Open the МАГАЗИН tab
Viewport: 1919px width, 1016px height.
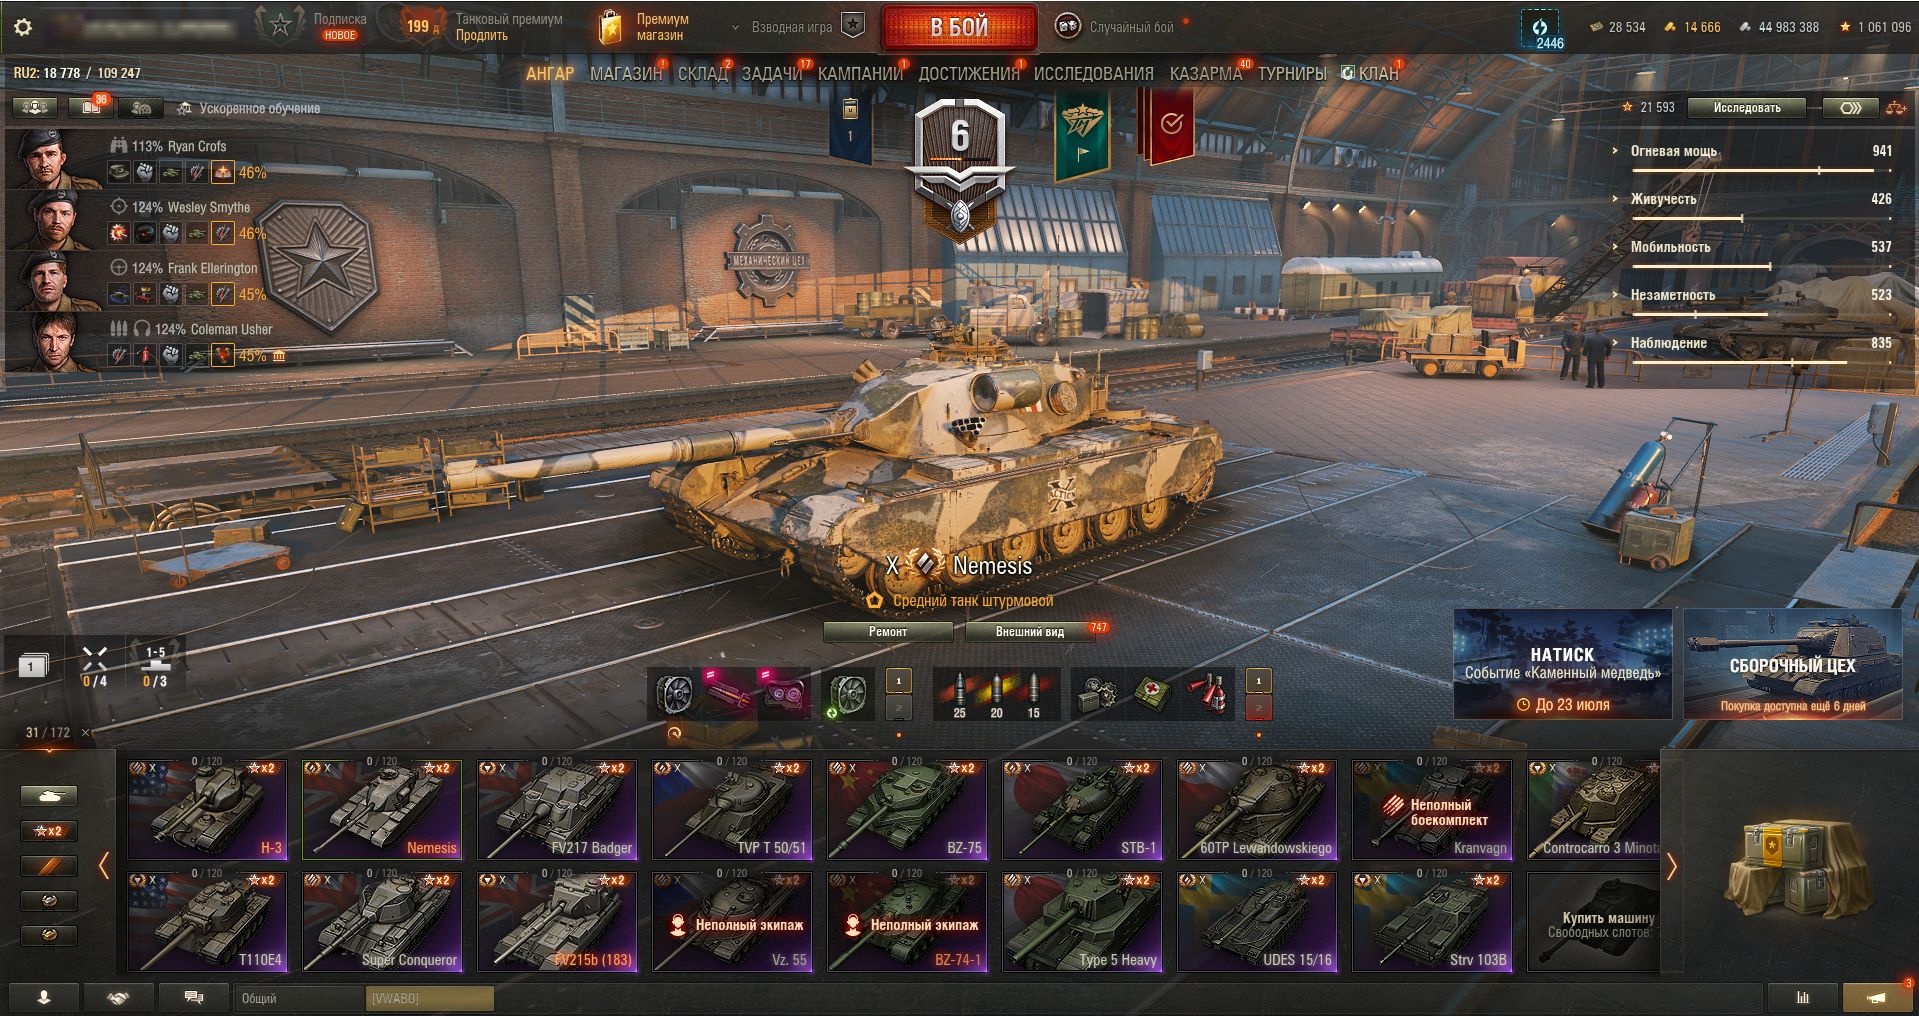pyautogui.click(x=626, y=73)
